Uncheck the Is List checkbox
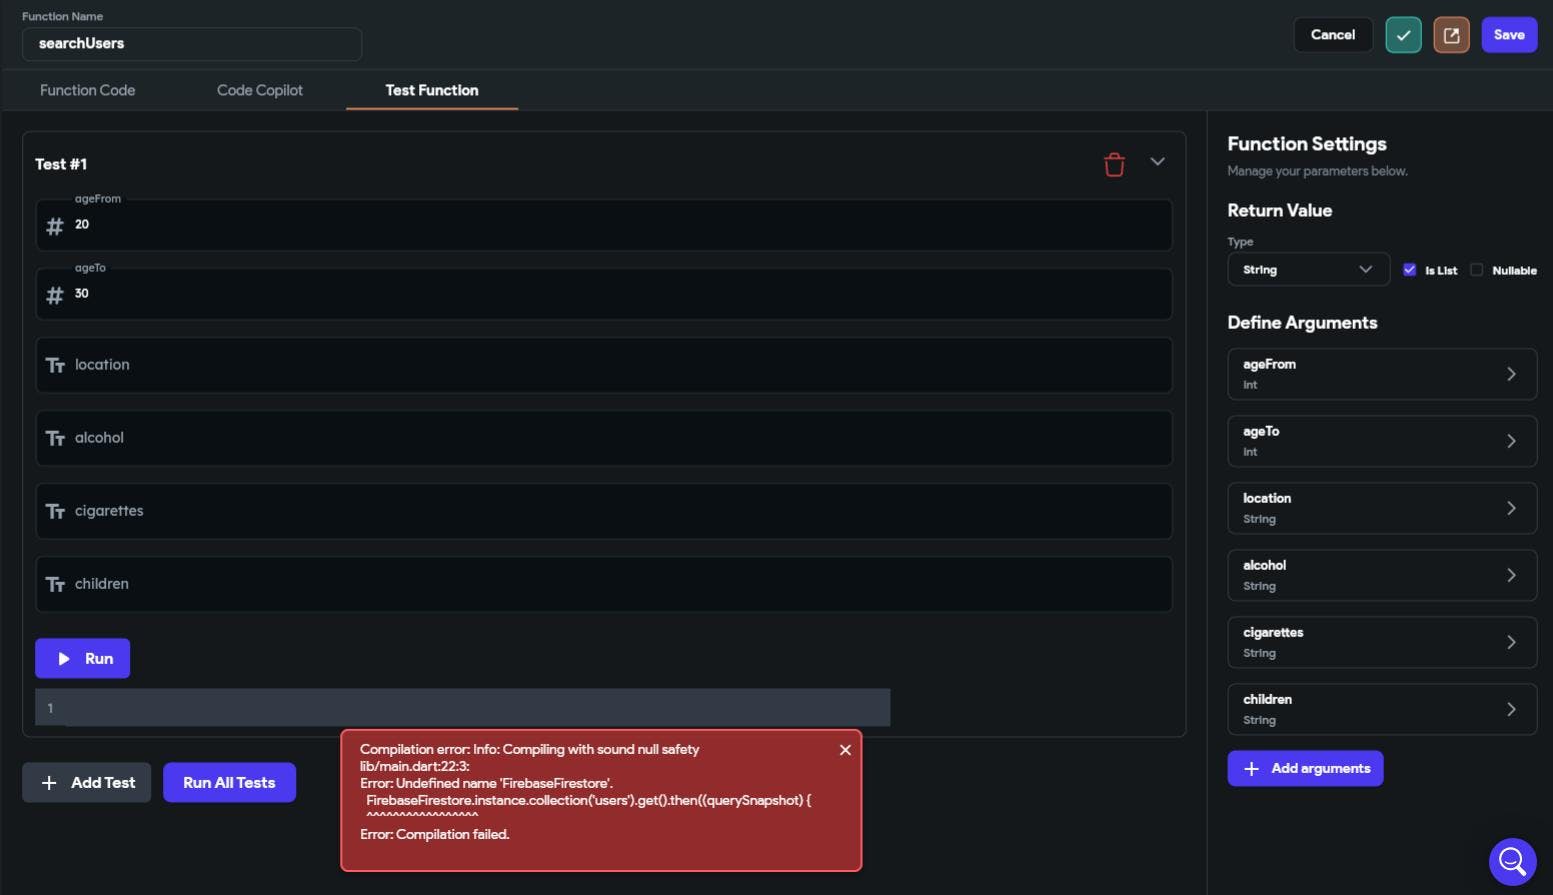This screenshot has width=1553, height=895. 1409,270
